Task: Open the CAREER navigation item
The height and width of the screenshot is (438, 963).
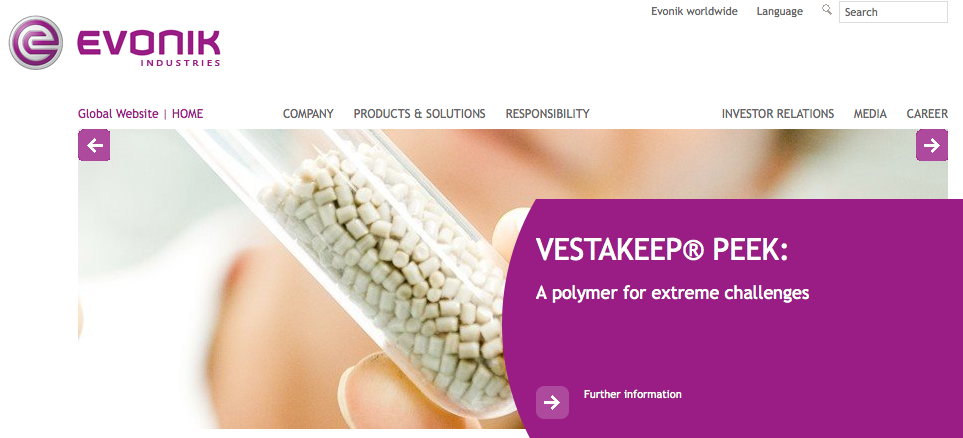Action: [x=927, y=114]
